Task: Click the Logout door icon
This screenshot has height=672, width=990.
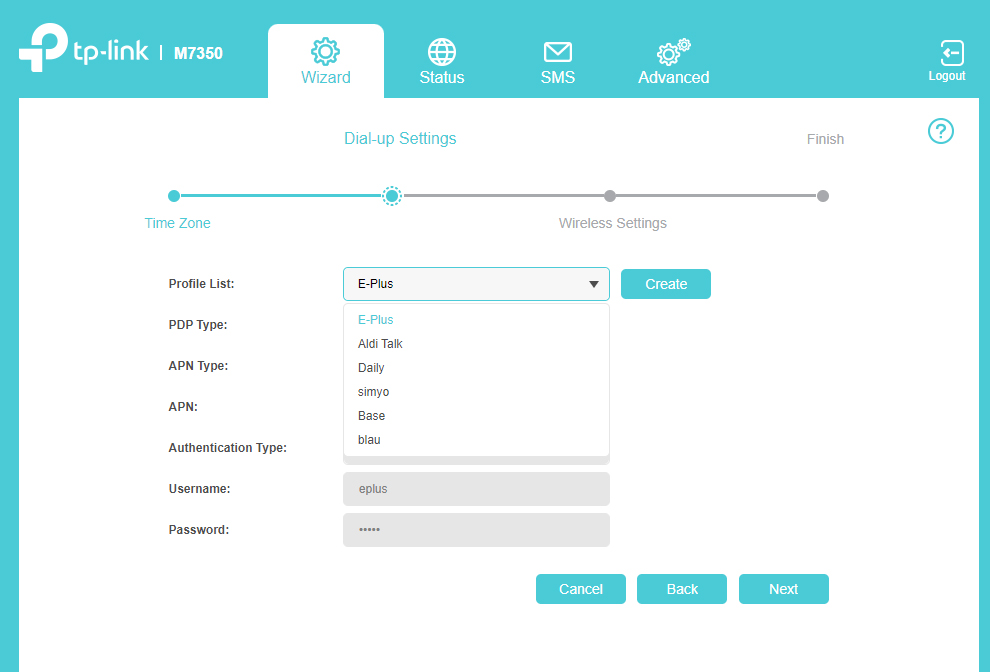Action: (951, 53)
